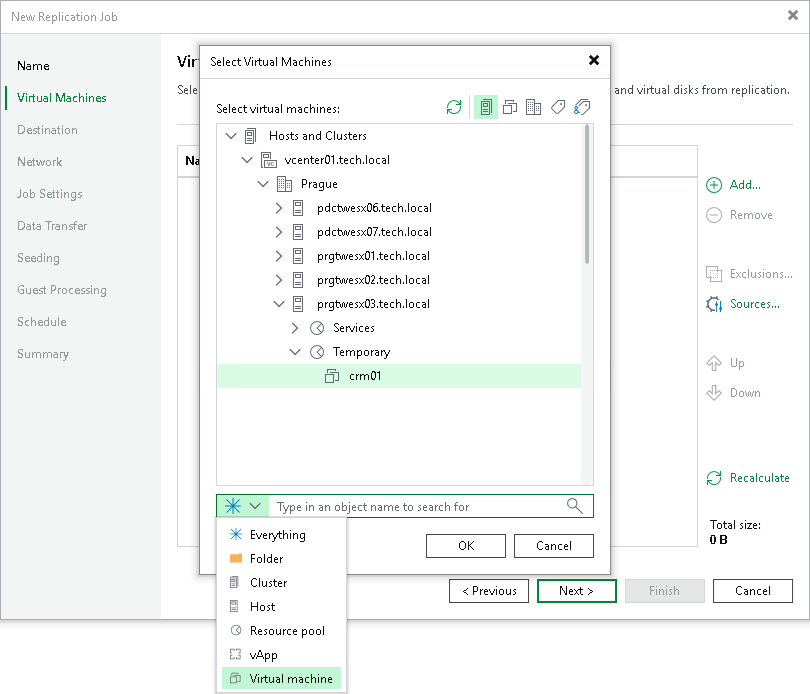810x694 pixels.
Task: Expand the Services resource pool
Action: point(295,328)
